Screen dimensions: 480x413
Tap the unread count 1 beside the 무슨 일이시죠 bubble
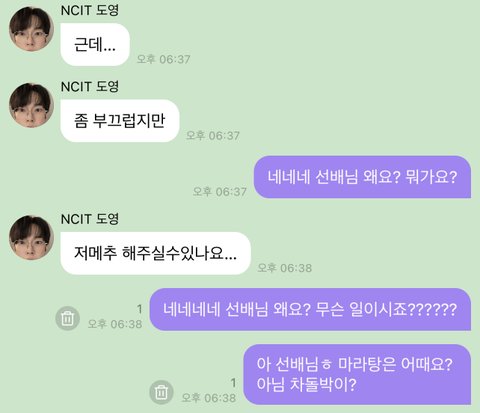click(140, 309)
